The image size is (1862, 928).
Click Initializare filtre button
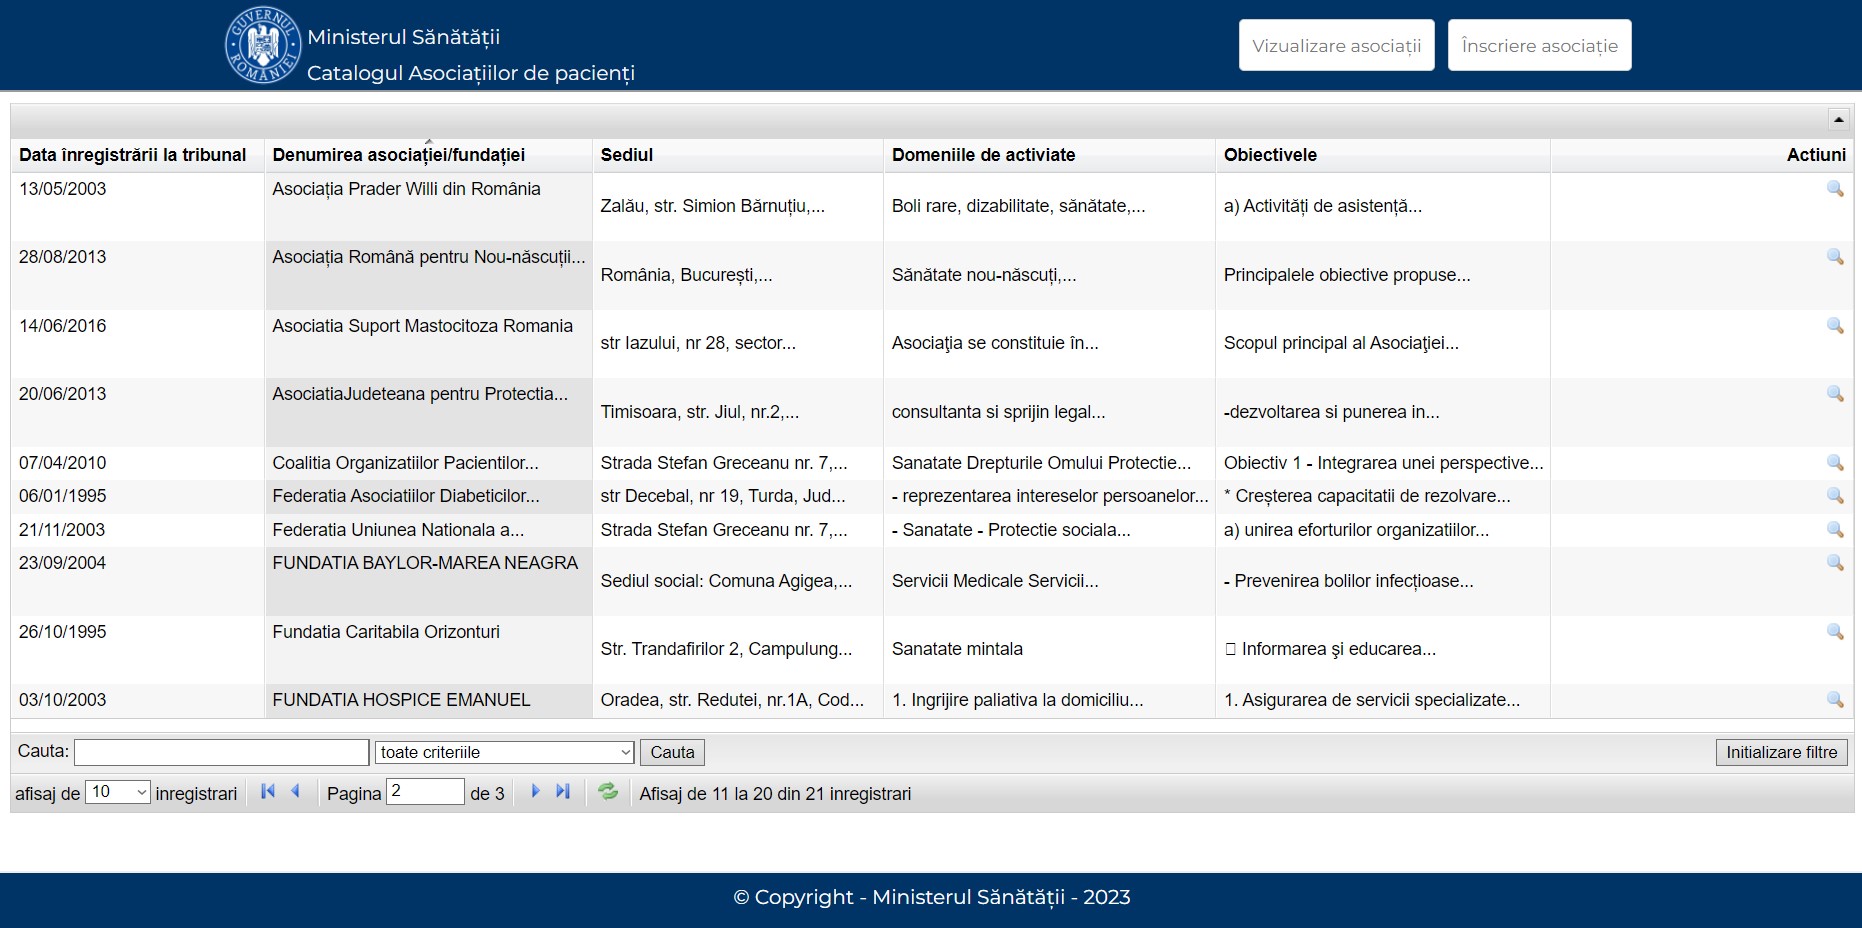1781,752
